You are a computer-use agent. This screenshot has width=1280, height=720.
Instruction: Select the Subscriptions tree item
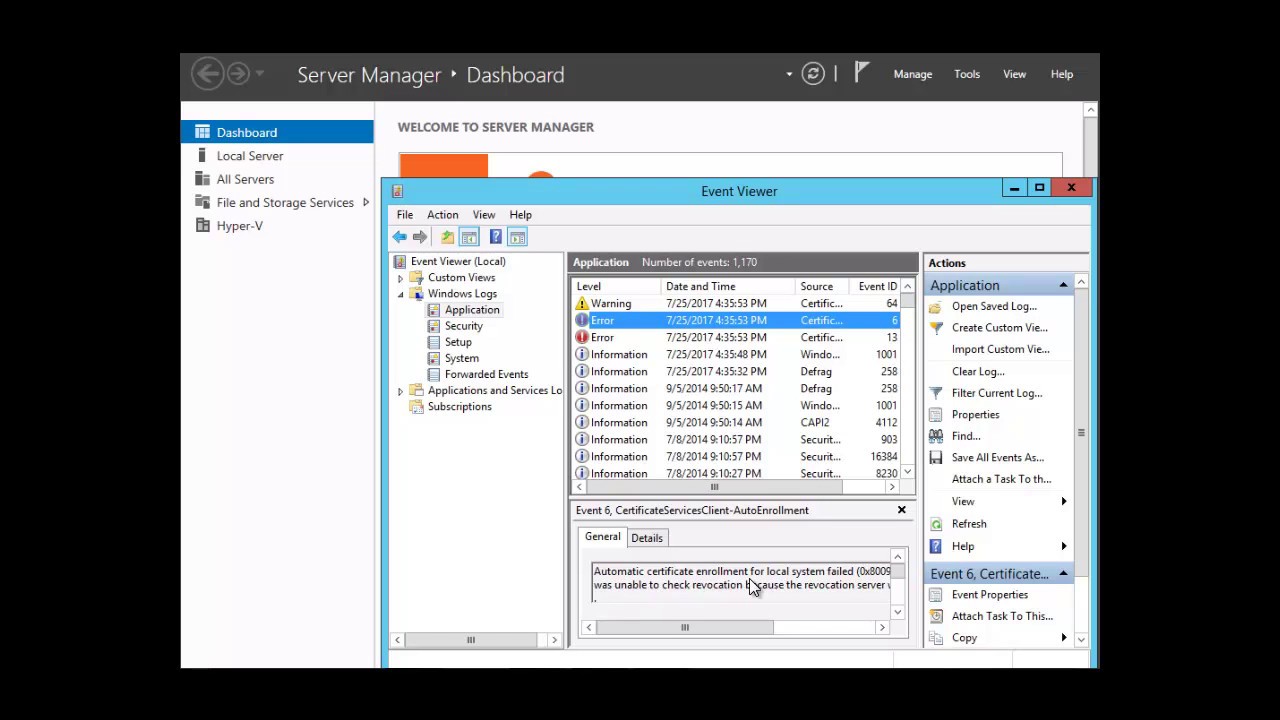pyautogui.click(x=460, y=407)
